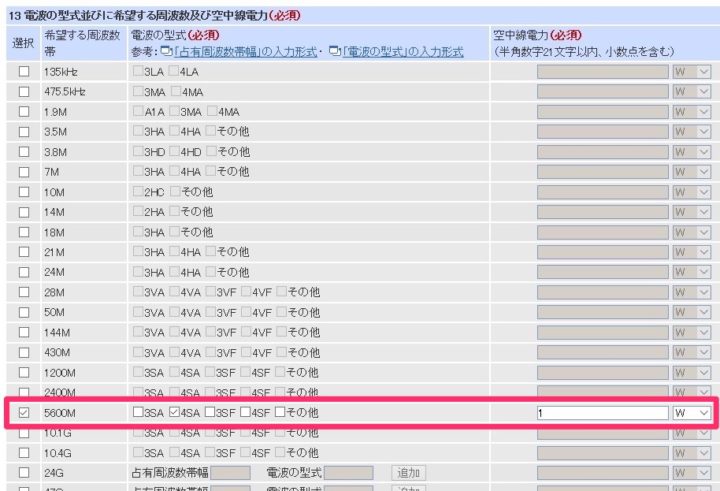Click the 占有周波数帯幅 field in 24G row
The image size is (720, 491).
tap(230, 472)
